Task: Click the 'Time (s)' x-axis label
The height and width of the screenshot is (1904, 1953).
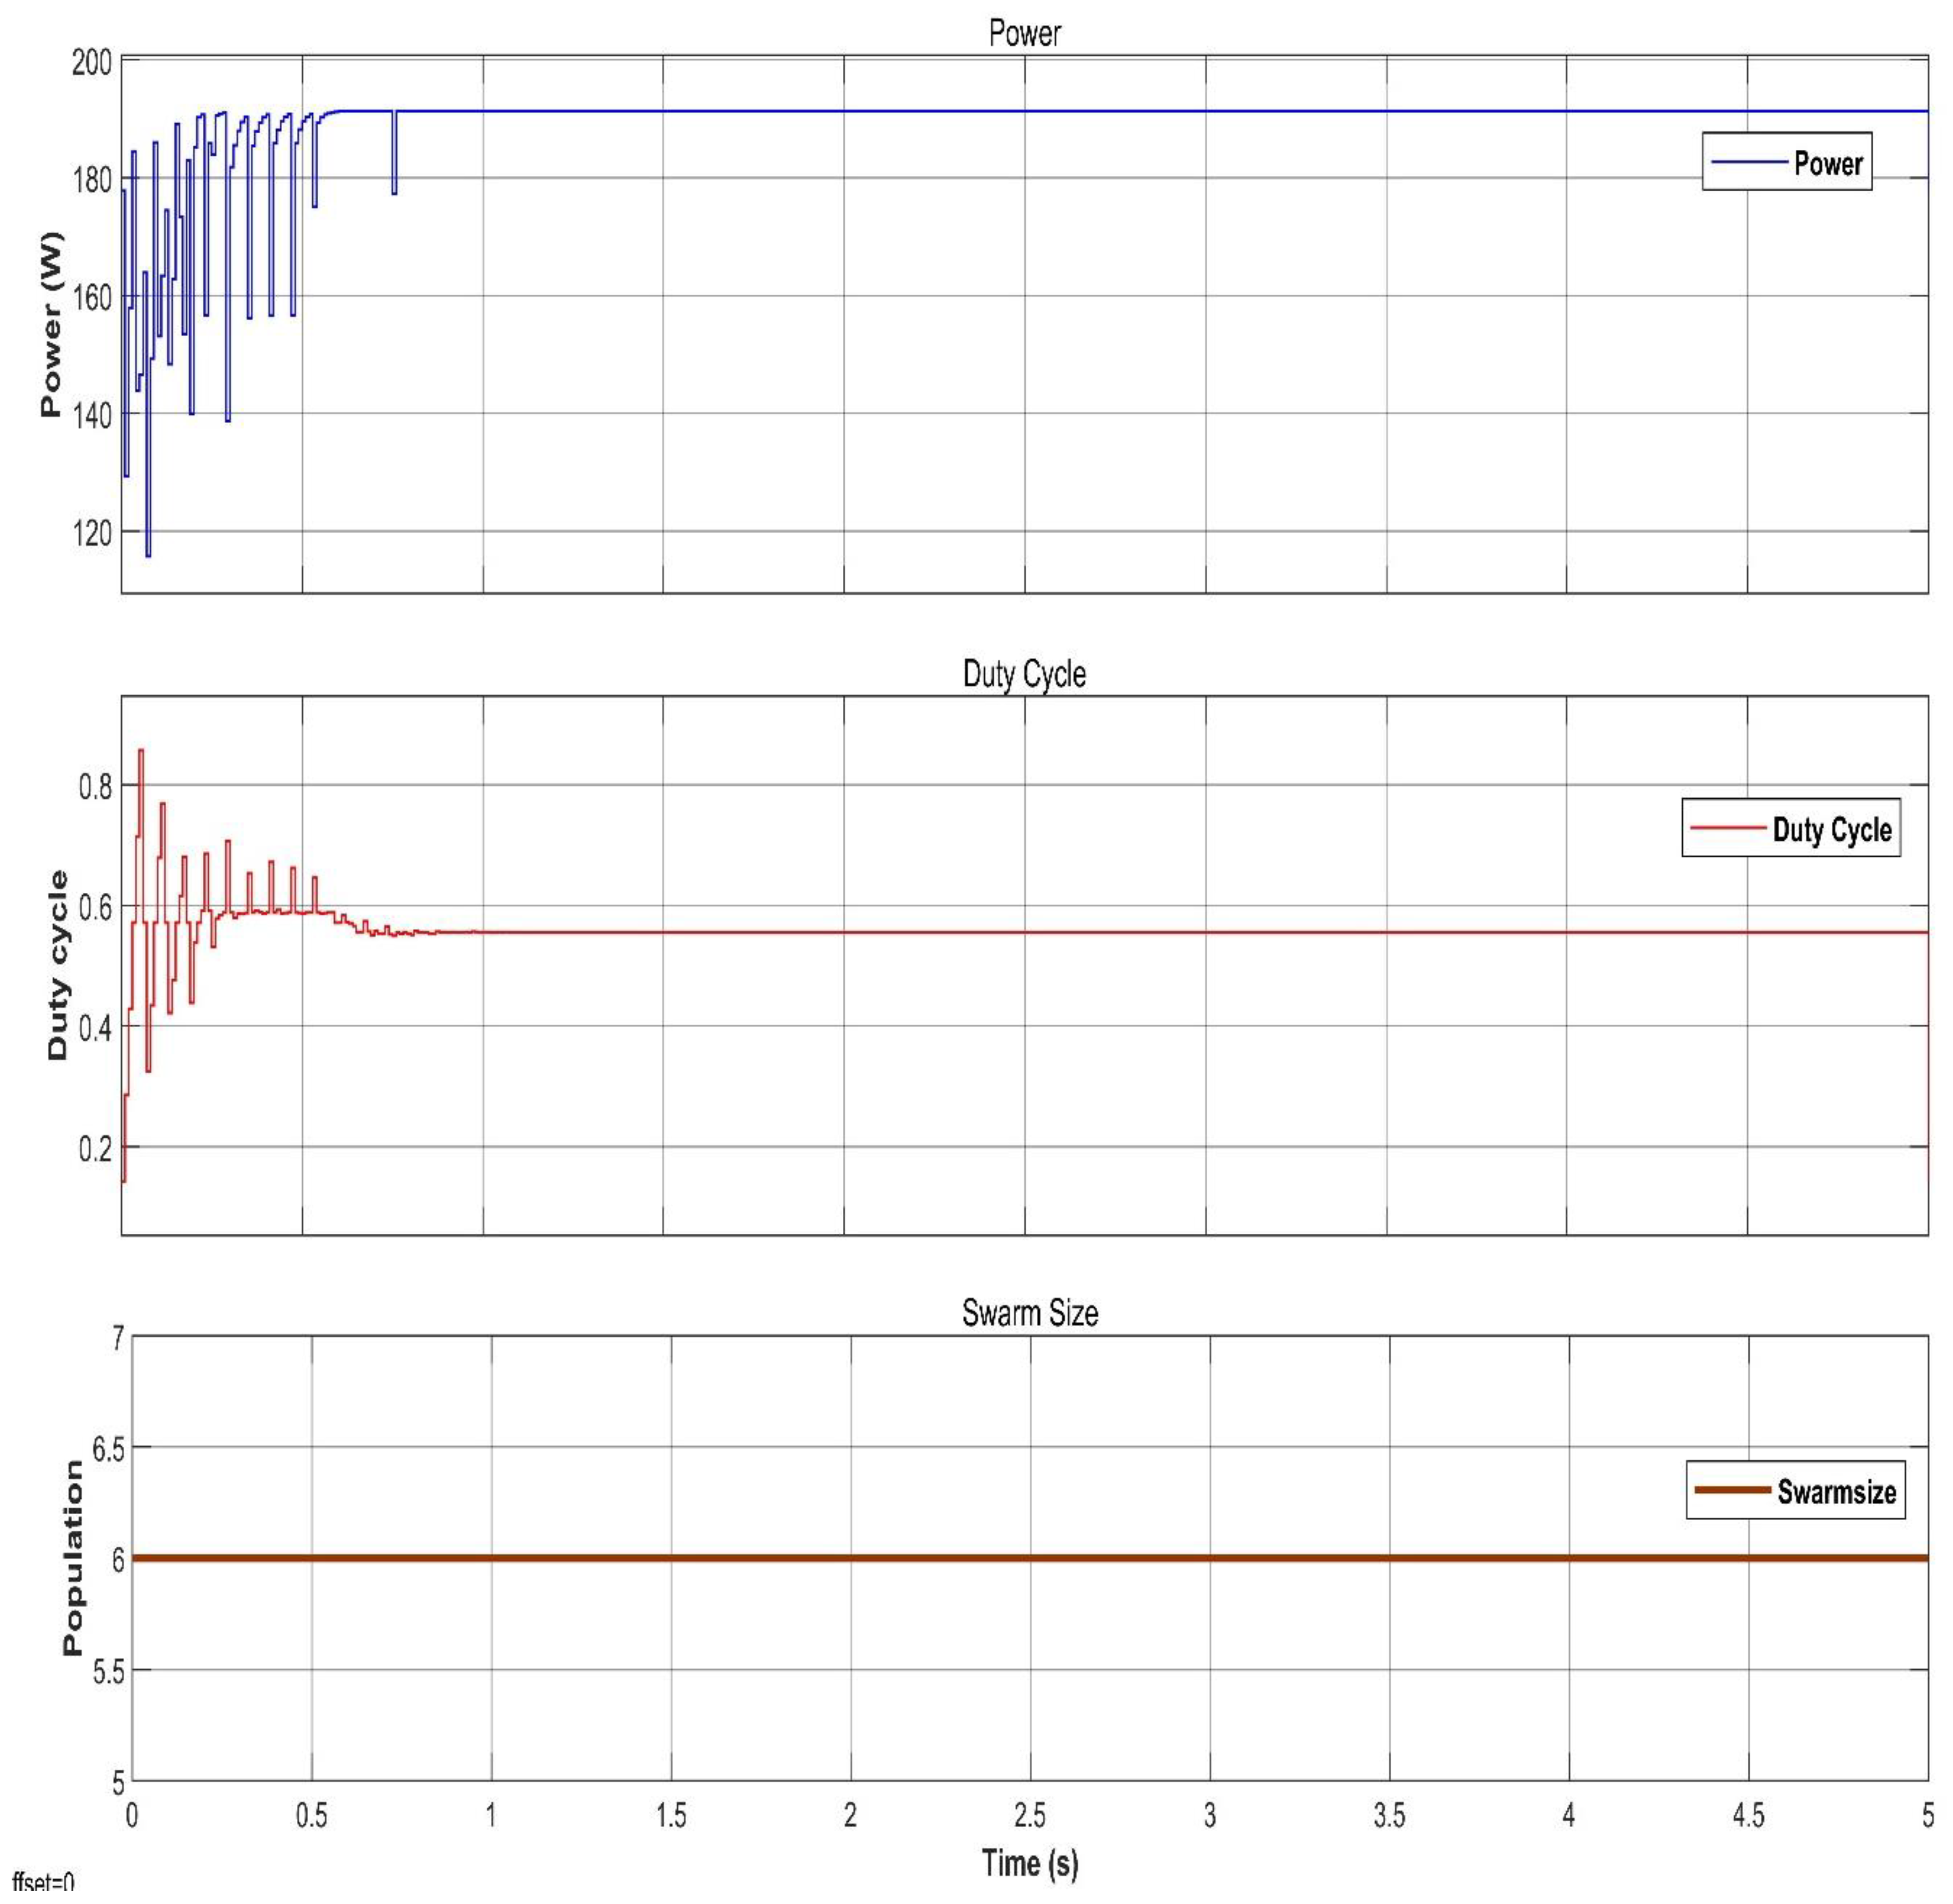Action: [x=1029, y=1864]
